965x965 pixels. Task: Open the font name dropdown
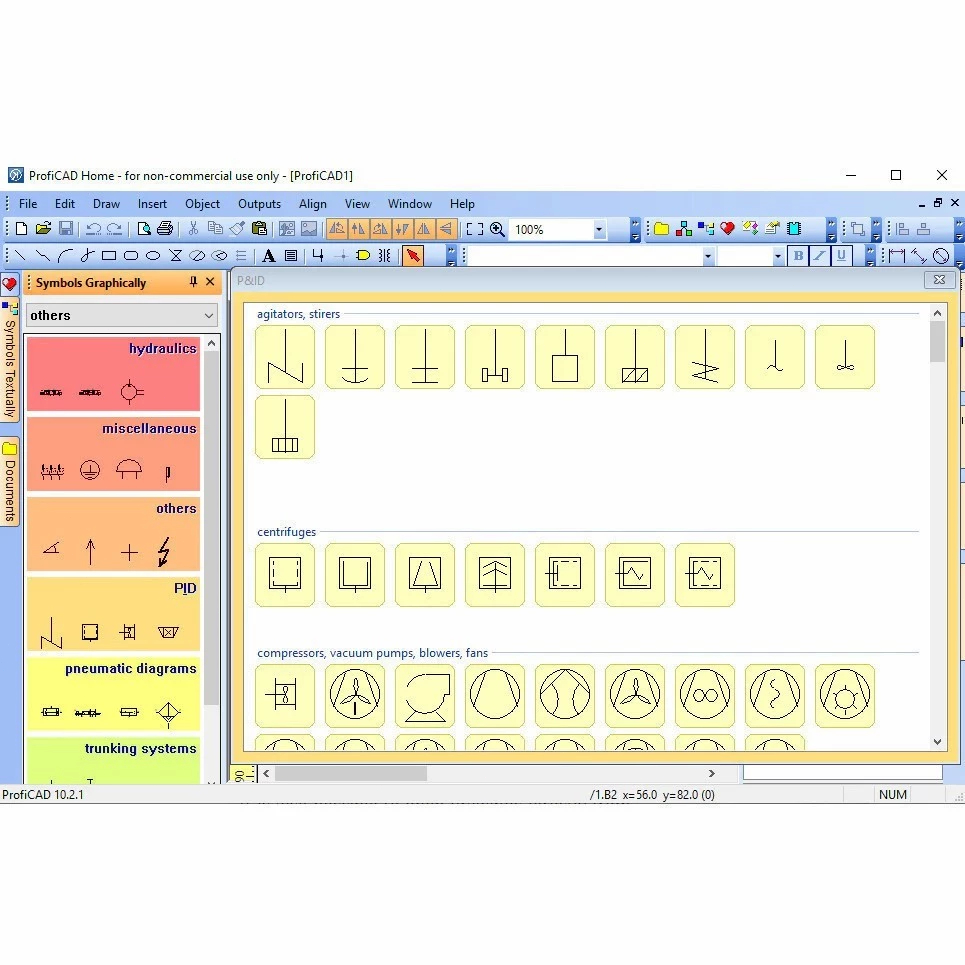(708, 255)
